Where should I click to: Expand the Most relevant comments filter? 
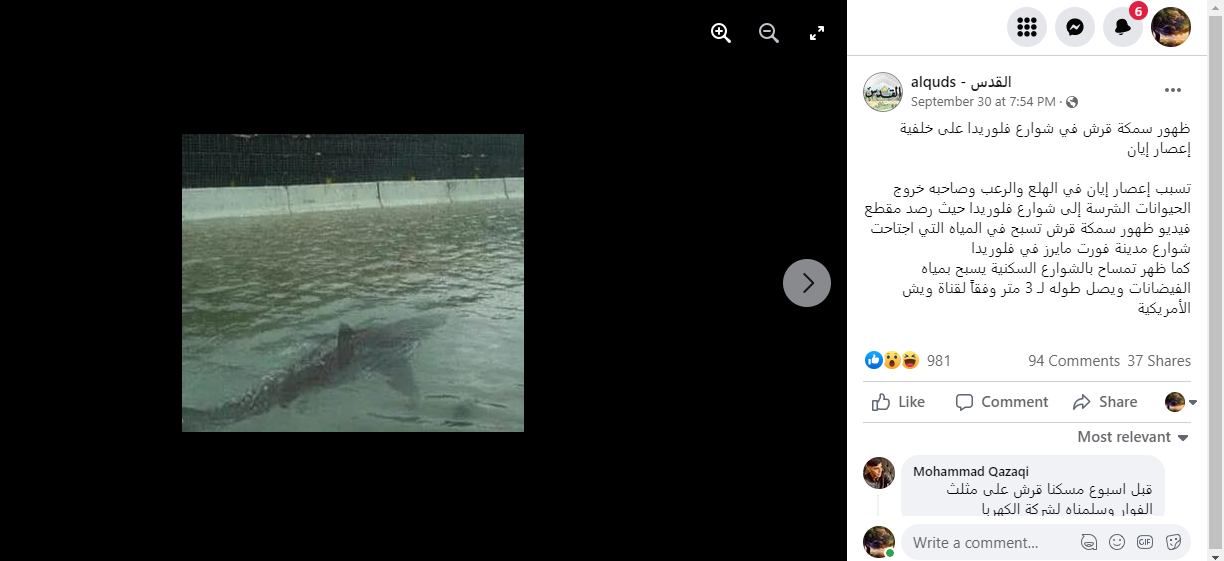(x=1133, y=437)
